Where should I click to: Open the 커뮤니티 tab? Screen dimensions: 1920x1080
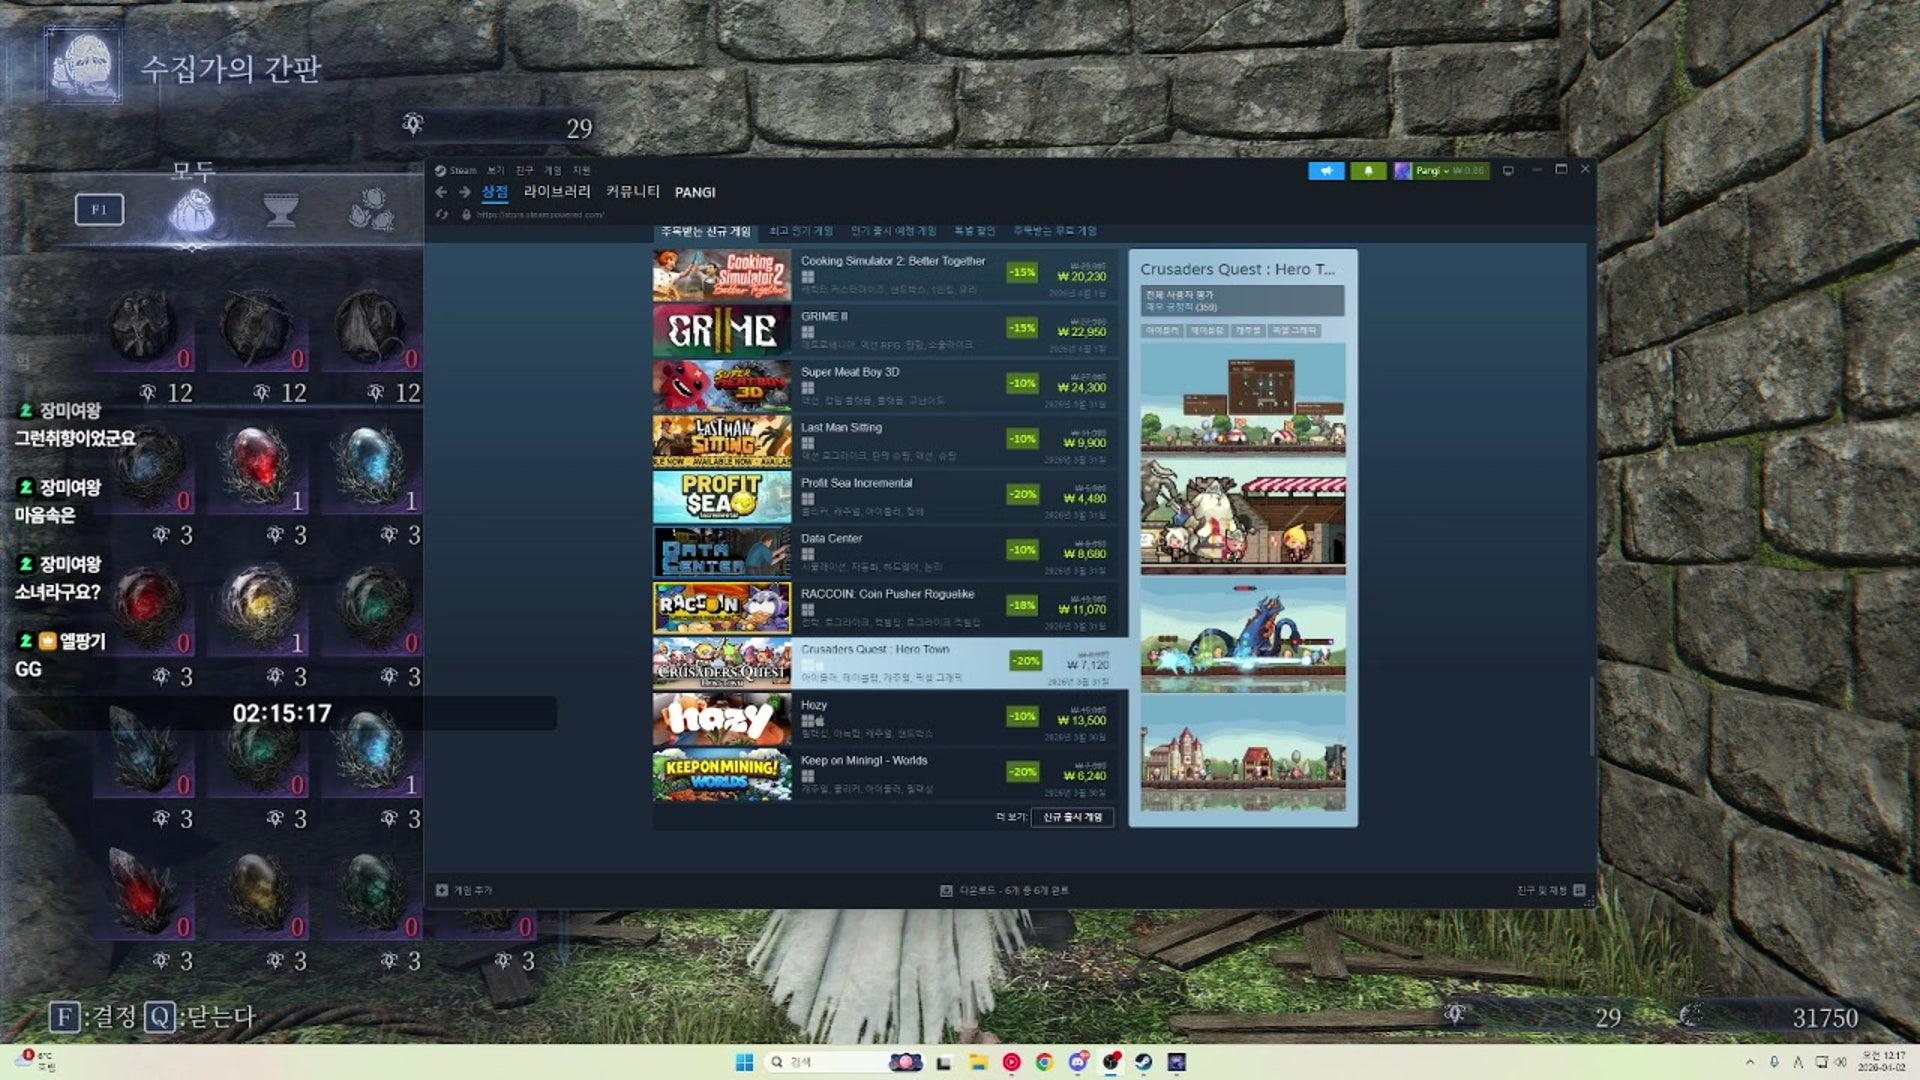(x=632, y=192)
